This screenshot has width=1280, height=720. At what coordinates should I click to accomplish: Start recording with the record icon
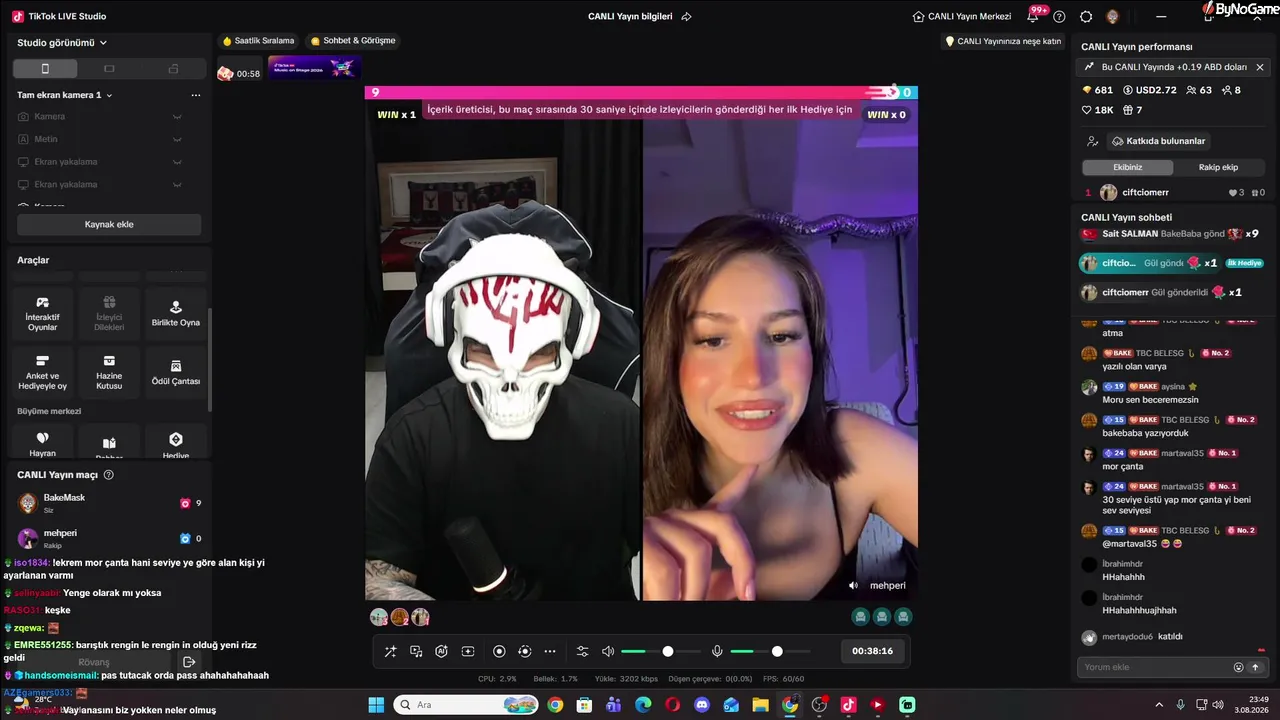[x=499, y=651]
